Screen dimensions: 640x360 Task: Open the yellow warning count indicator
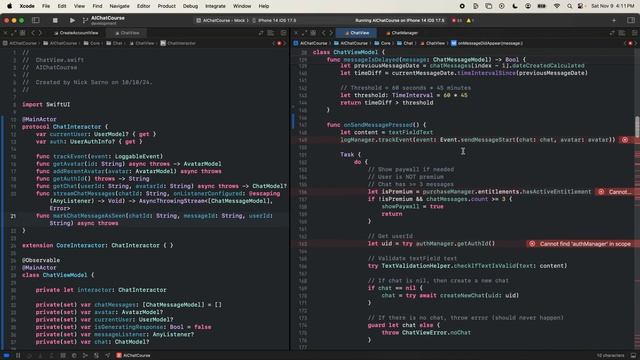coord(470,20)
